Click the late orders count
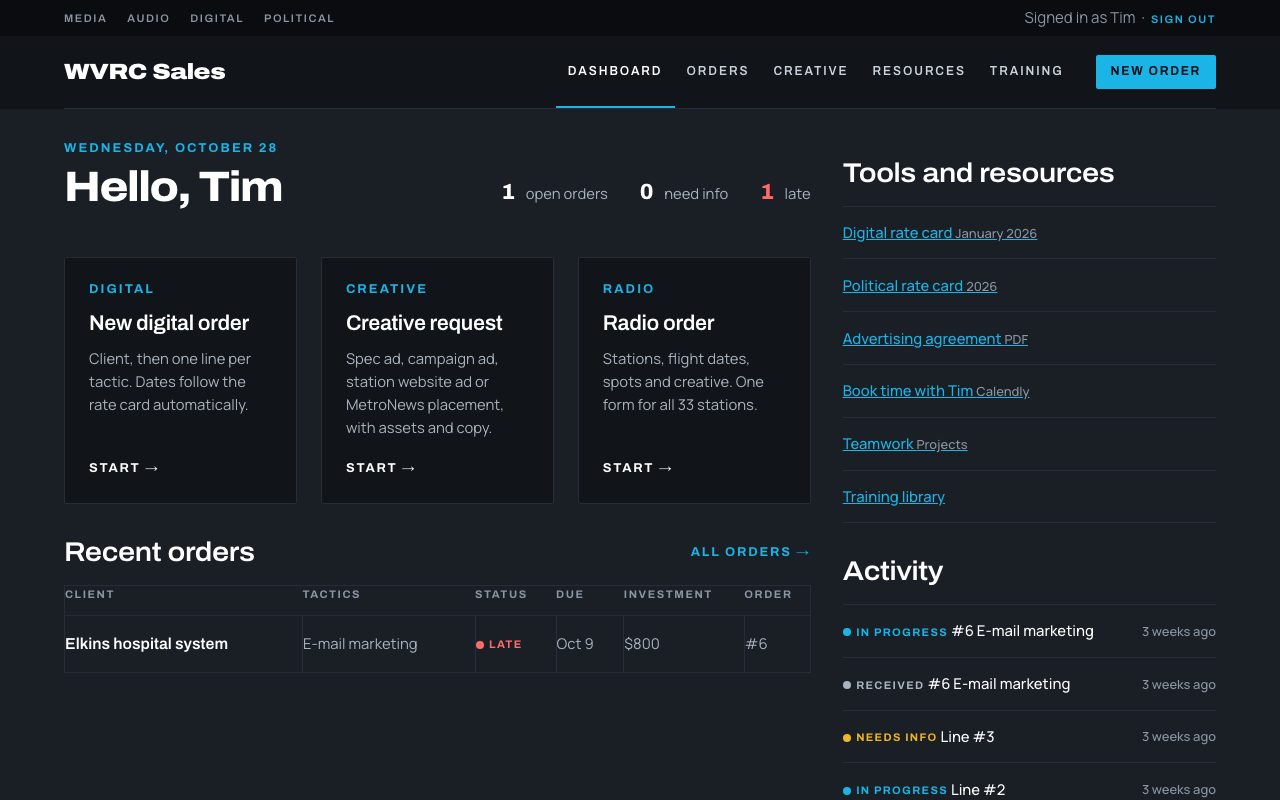 [785, 193]
